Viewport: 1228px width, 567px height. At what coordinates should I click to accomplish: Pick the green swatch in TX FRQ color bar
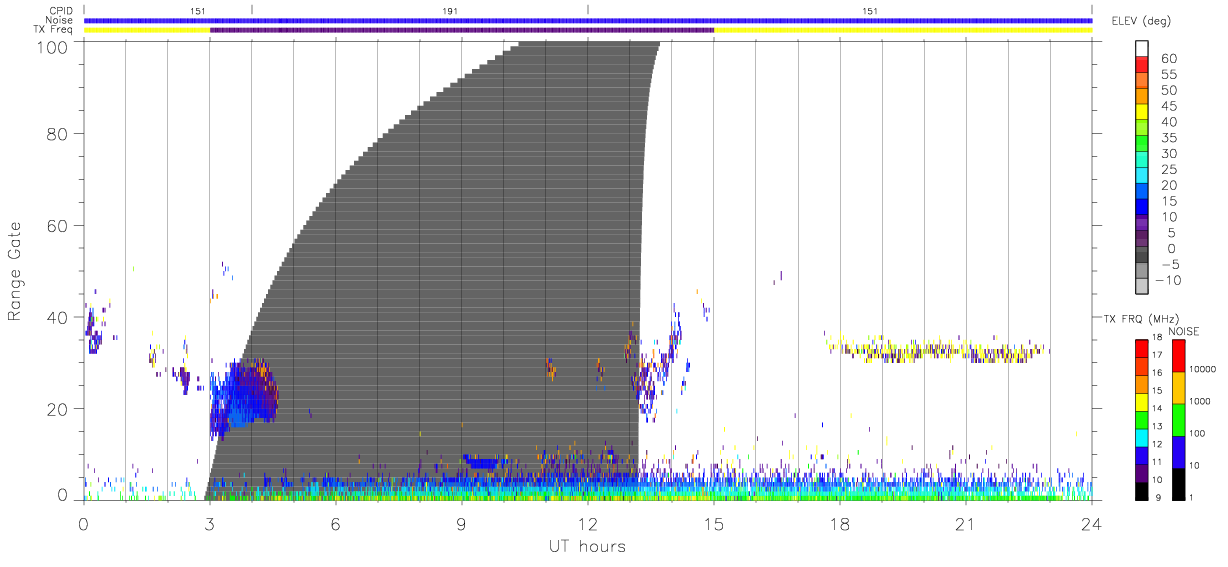point(1141,420)
